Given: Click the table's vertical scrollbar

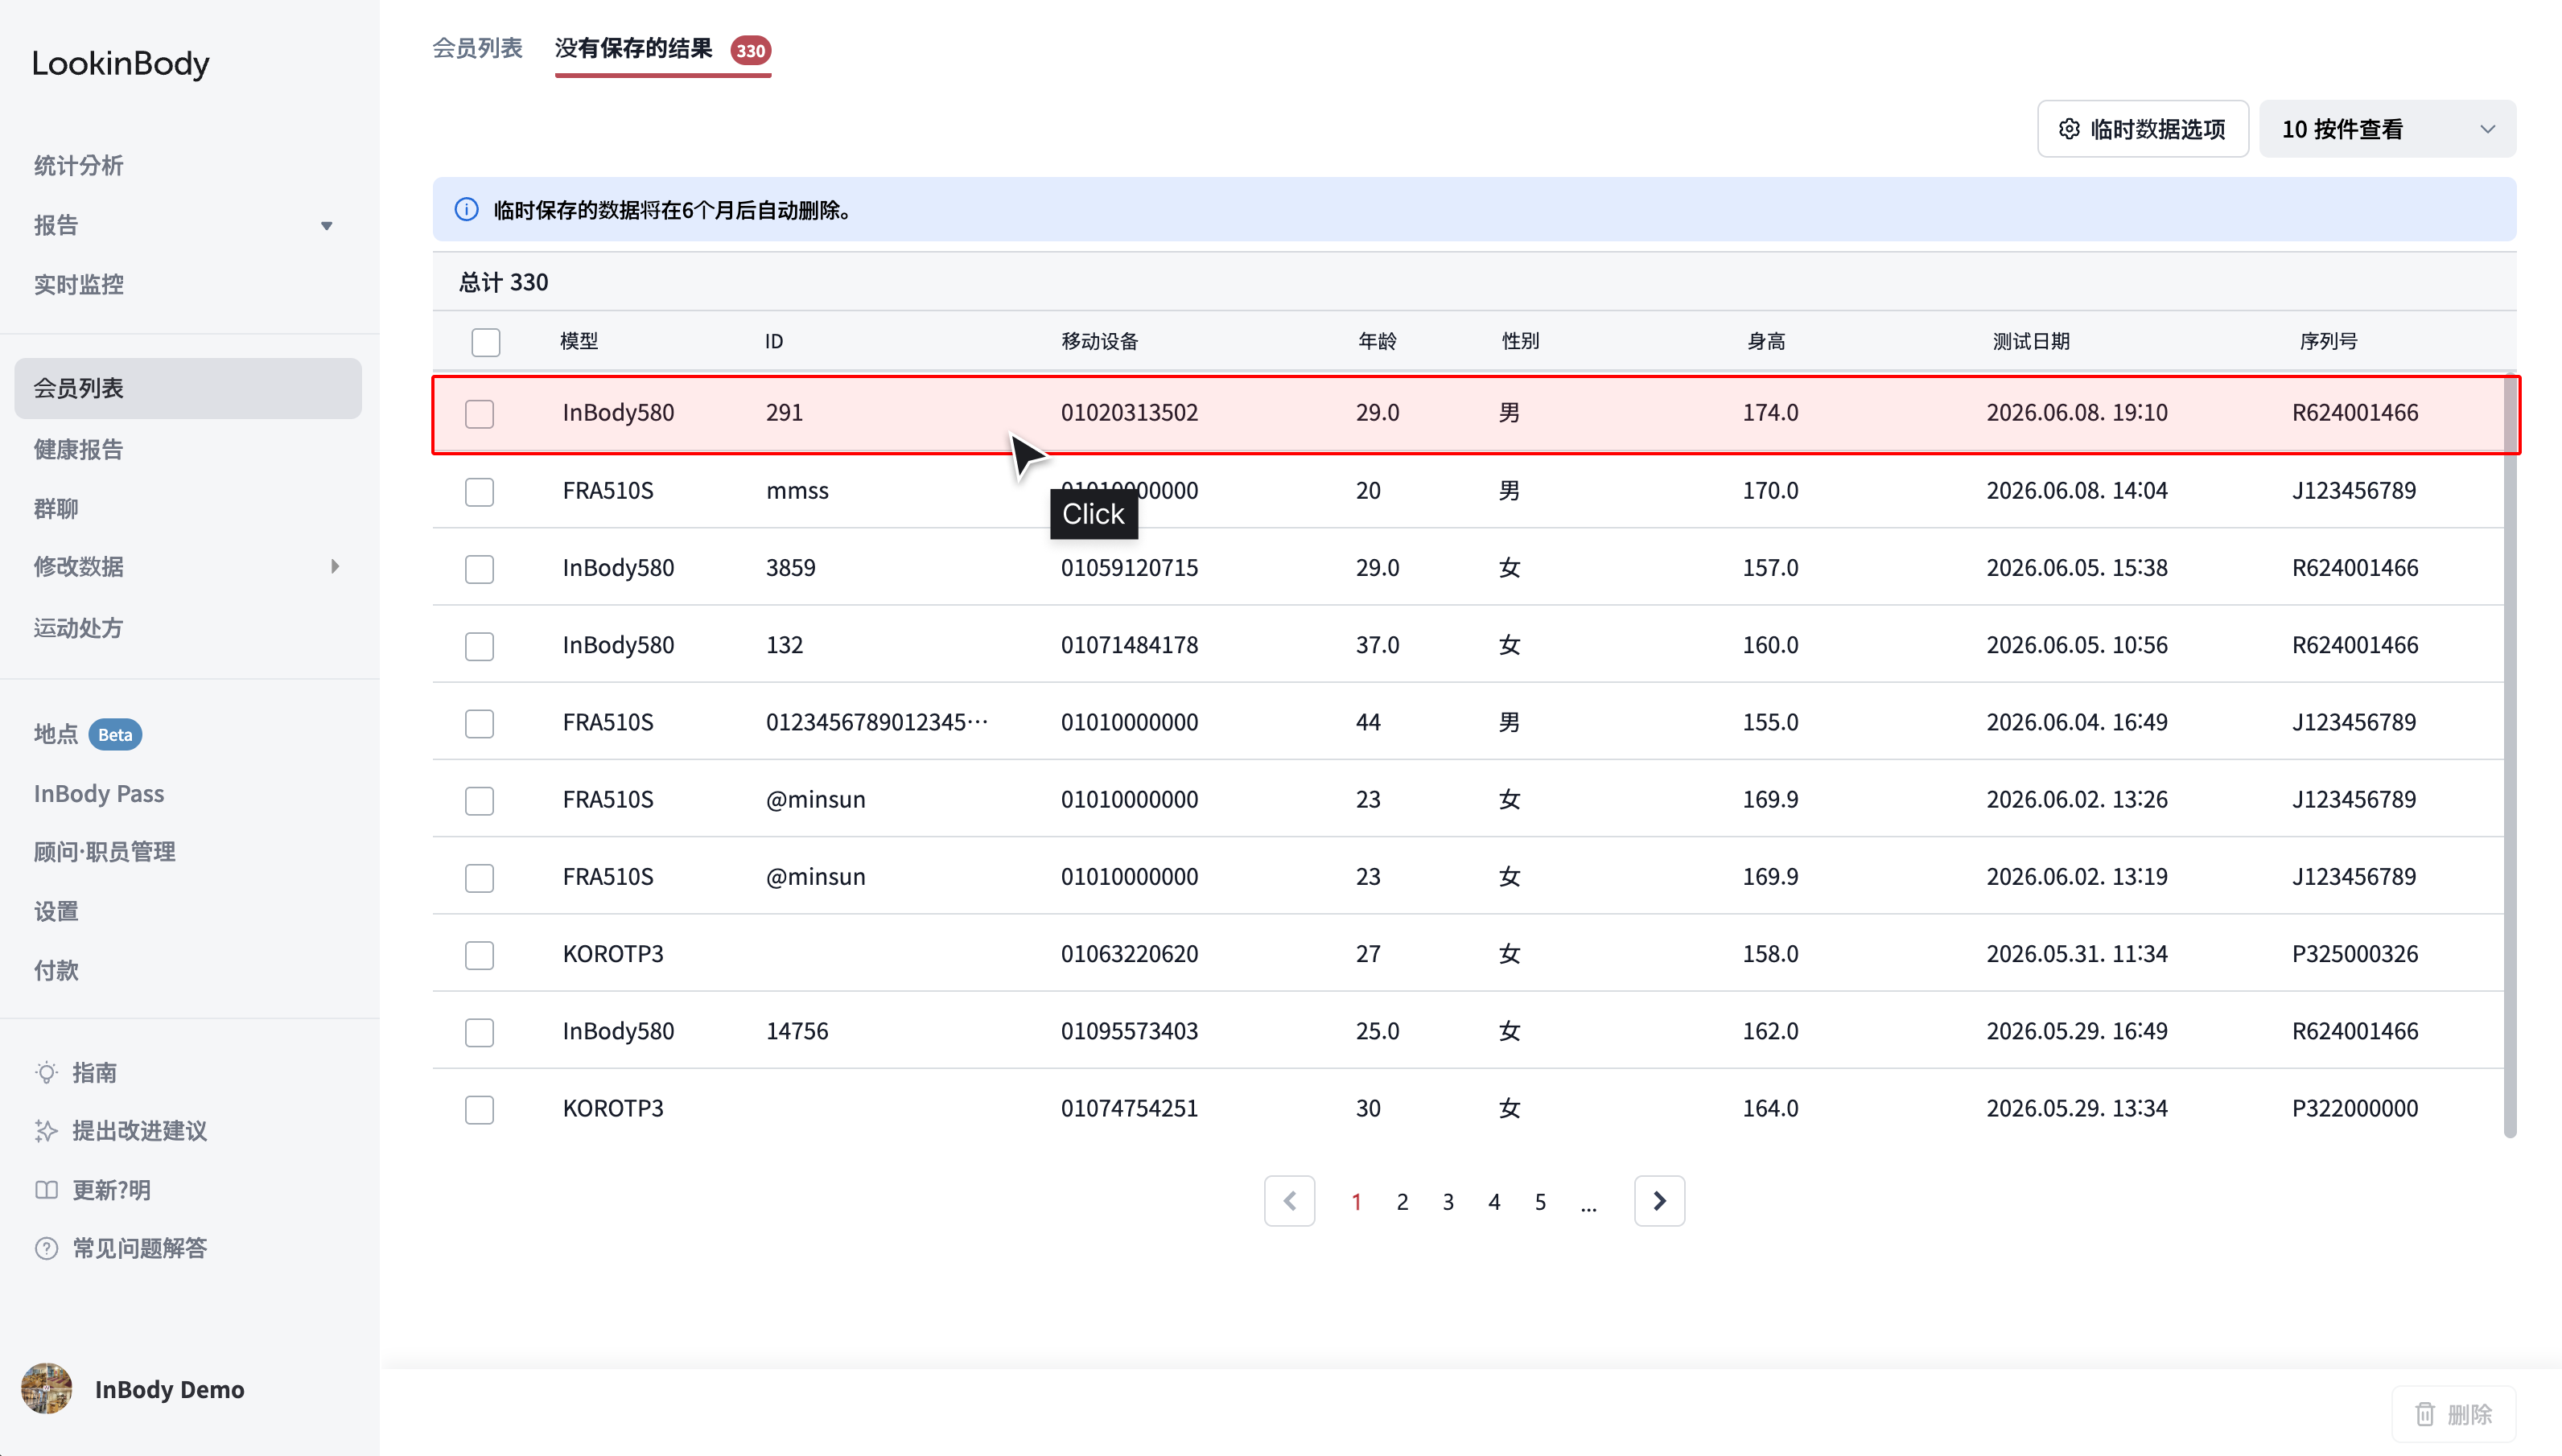Looking at the screenshot, I should click(2509, 755).
